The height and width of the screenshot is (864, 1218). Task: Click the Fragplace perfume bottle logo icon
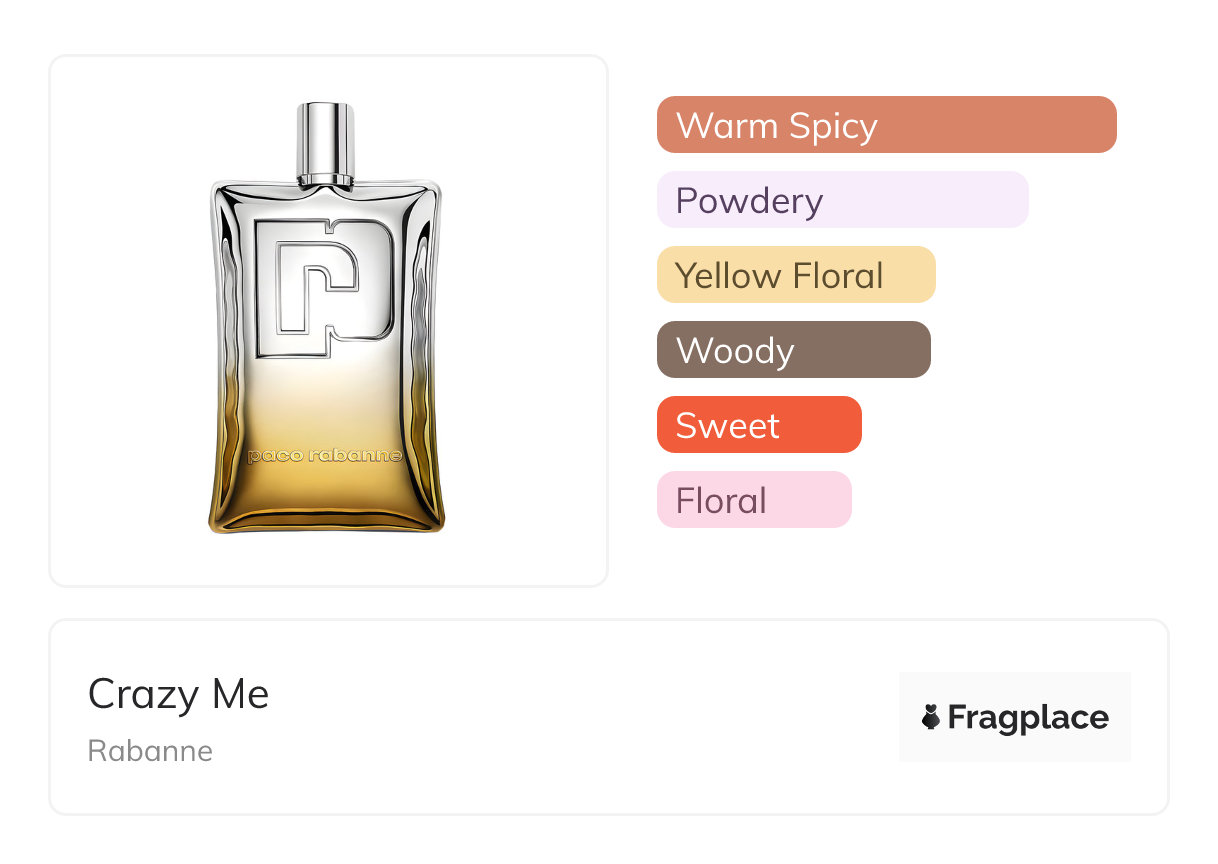click(931, 717)
